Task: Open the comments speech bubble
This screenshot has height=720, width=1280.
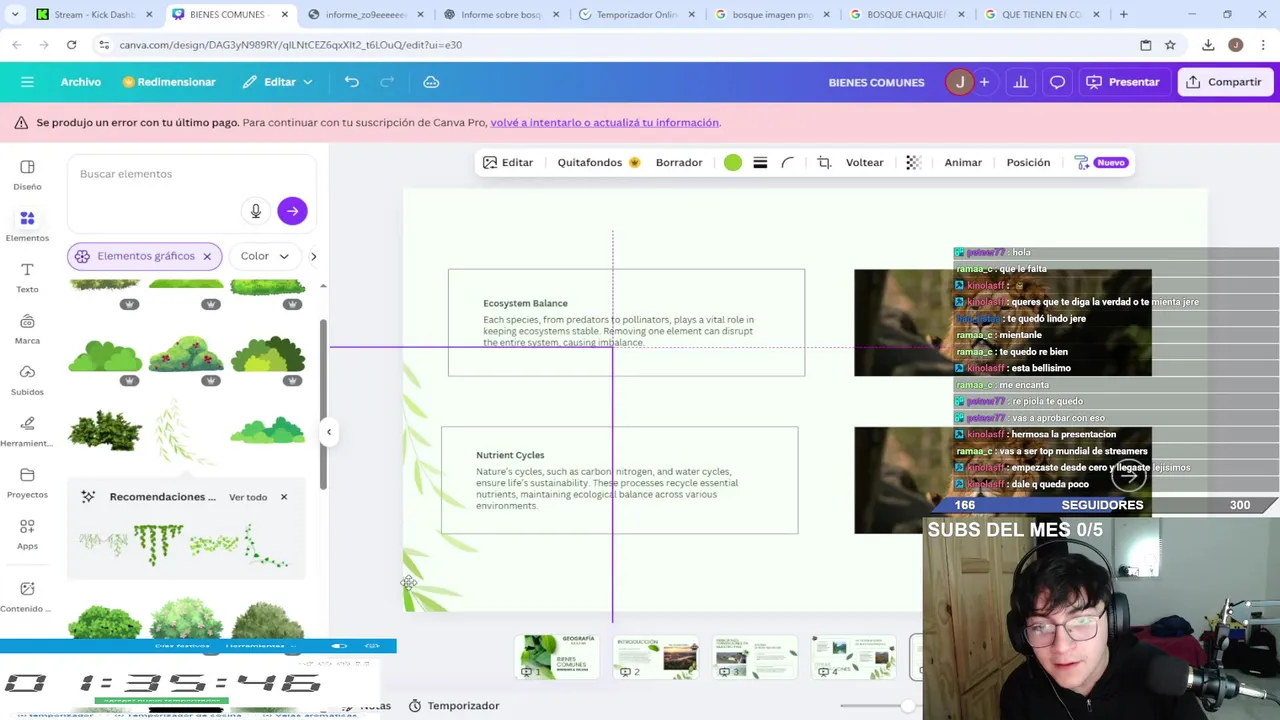Action: [x=1057, y=82]
